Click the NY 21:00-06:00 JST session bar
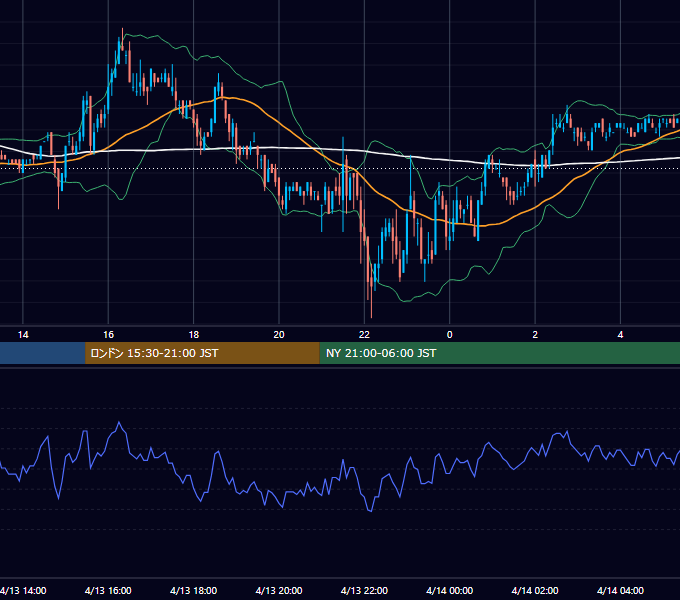680x600 pixels. pos(500,353)
